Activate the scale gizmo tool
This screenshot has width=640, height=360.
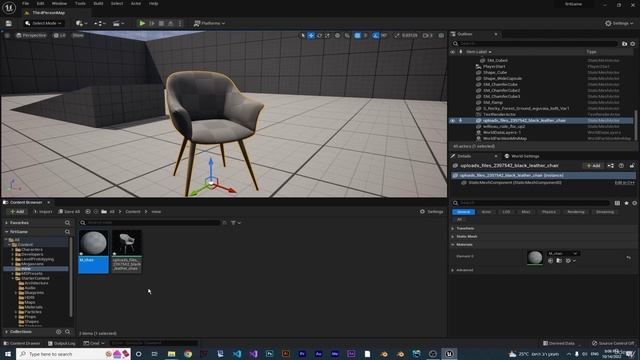click(327, 36)
